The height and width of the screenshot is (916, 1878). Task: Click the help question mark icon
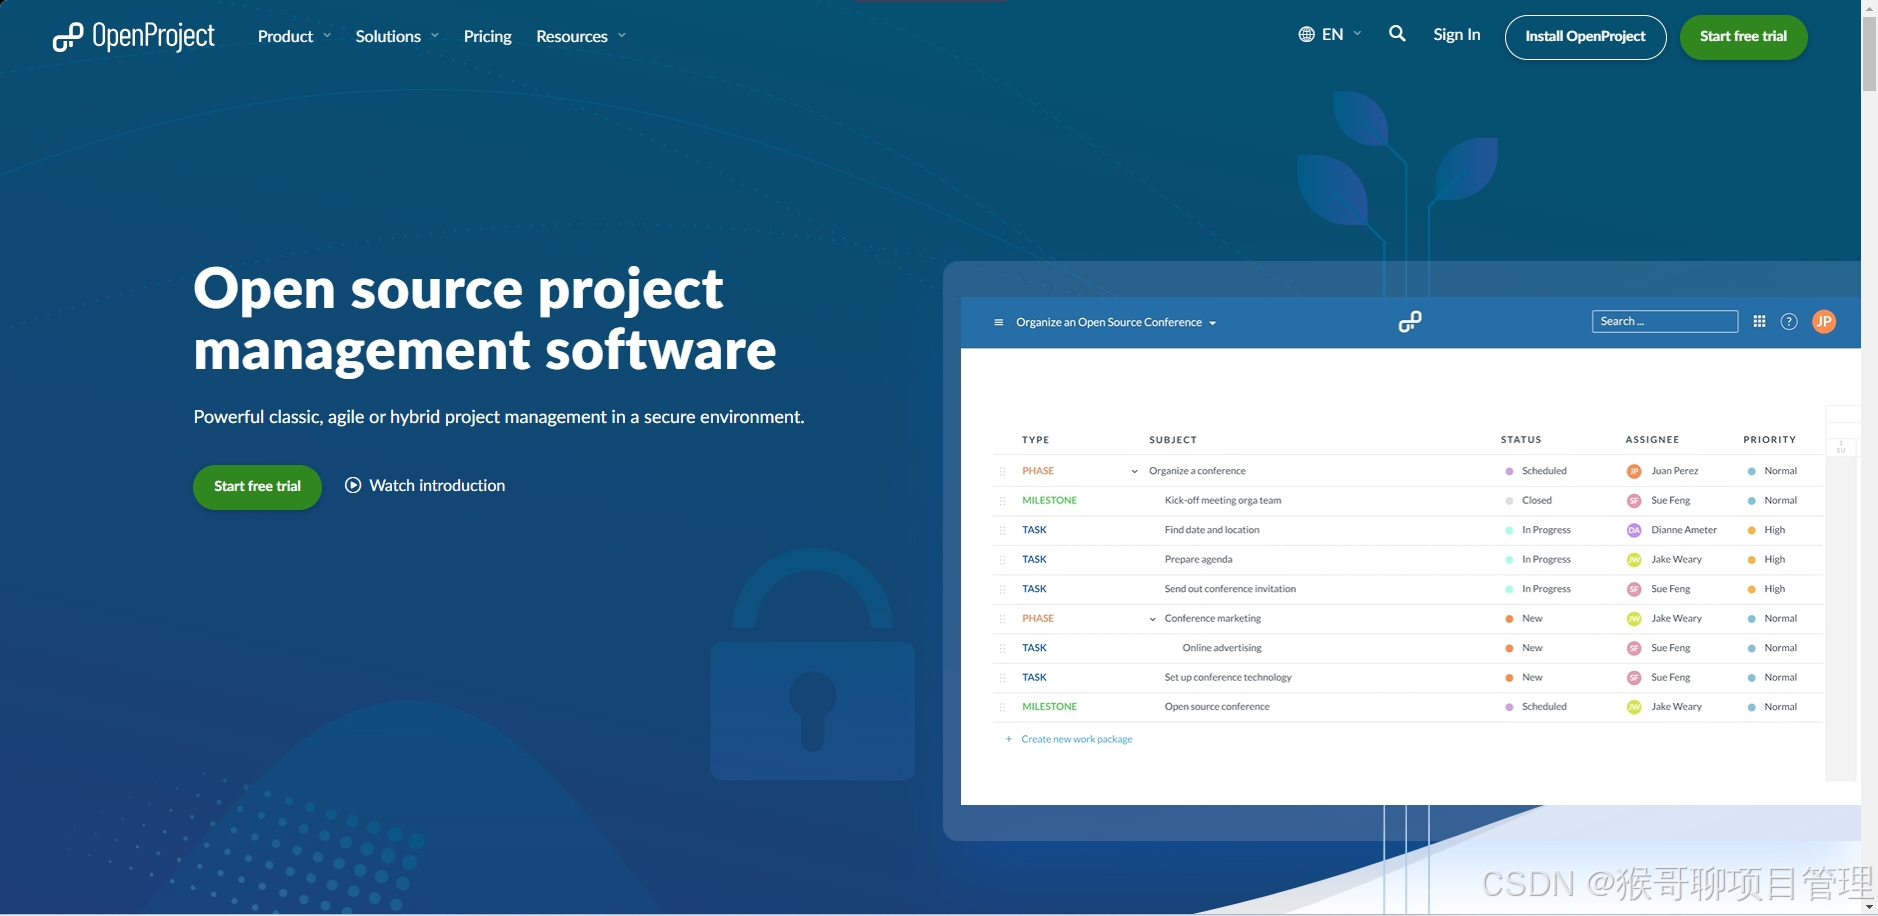[1789, 321]
